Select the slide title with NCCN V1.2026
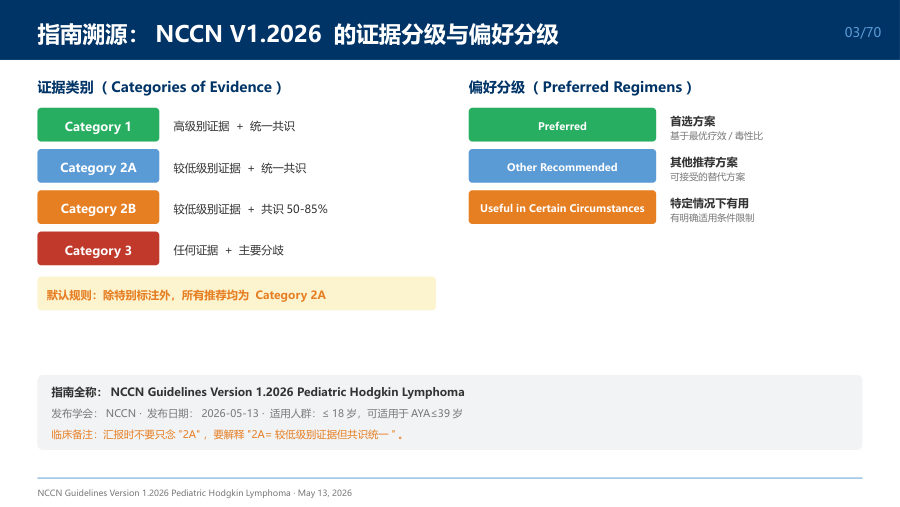This screenshot has height=507, width=900. [x=298, y=33]
